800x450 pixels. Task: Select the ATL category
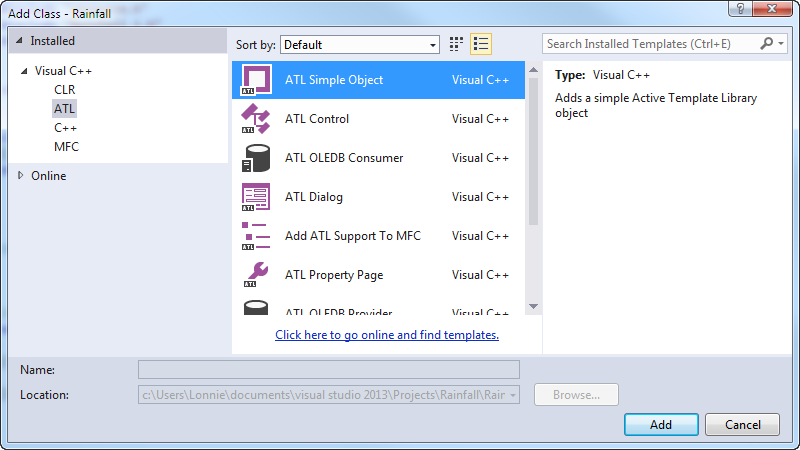click(x=64, y=109)
